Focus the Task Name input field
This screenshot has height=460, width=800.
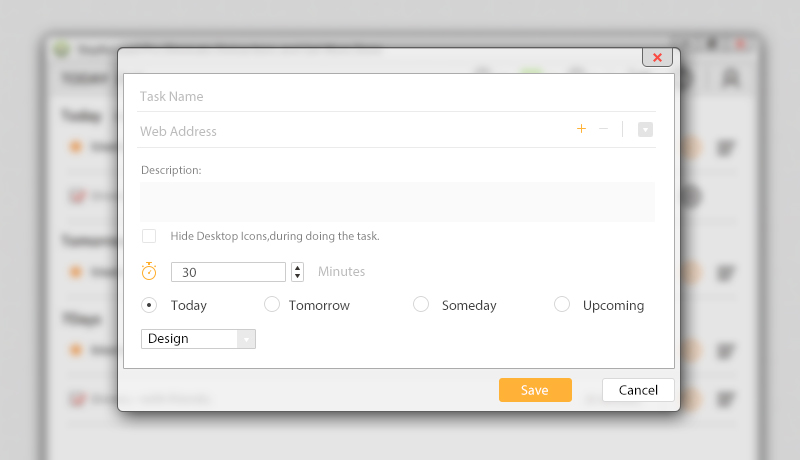click(x=396, y=97)
